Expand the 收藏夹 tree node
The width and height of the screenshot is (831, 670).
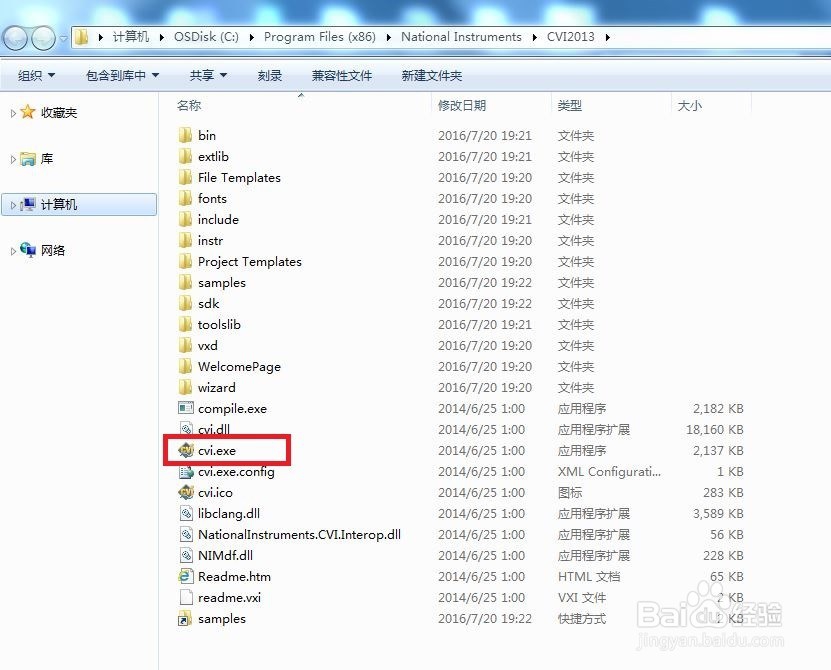pos(13,113)
